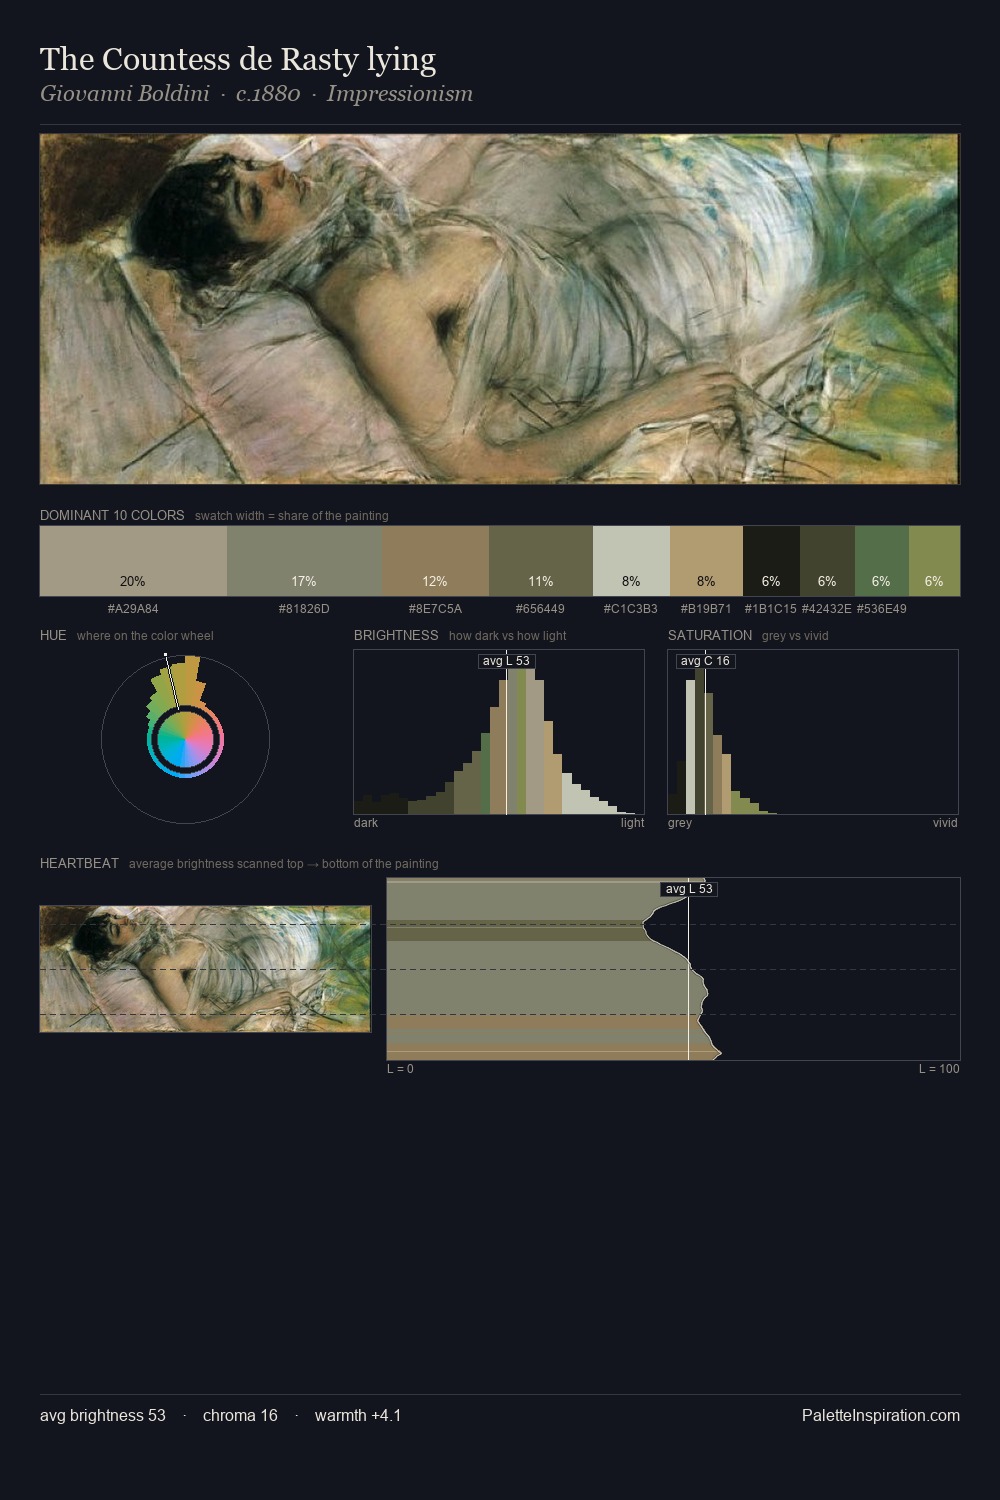The image size is (1000, 1500).
Task: Click the "warmth +4.1" footer stat
Action: coord(358,1416)
